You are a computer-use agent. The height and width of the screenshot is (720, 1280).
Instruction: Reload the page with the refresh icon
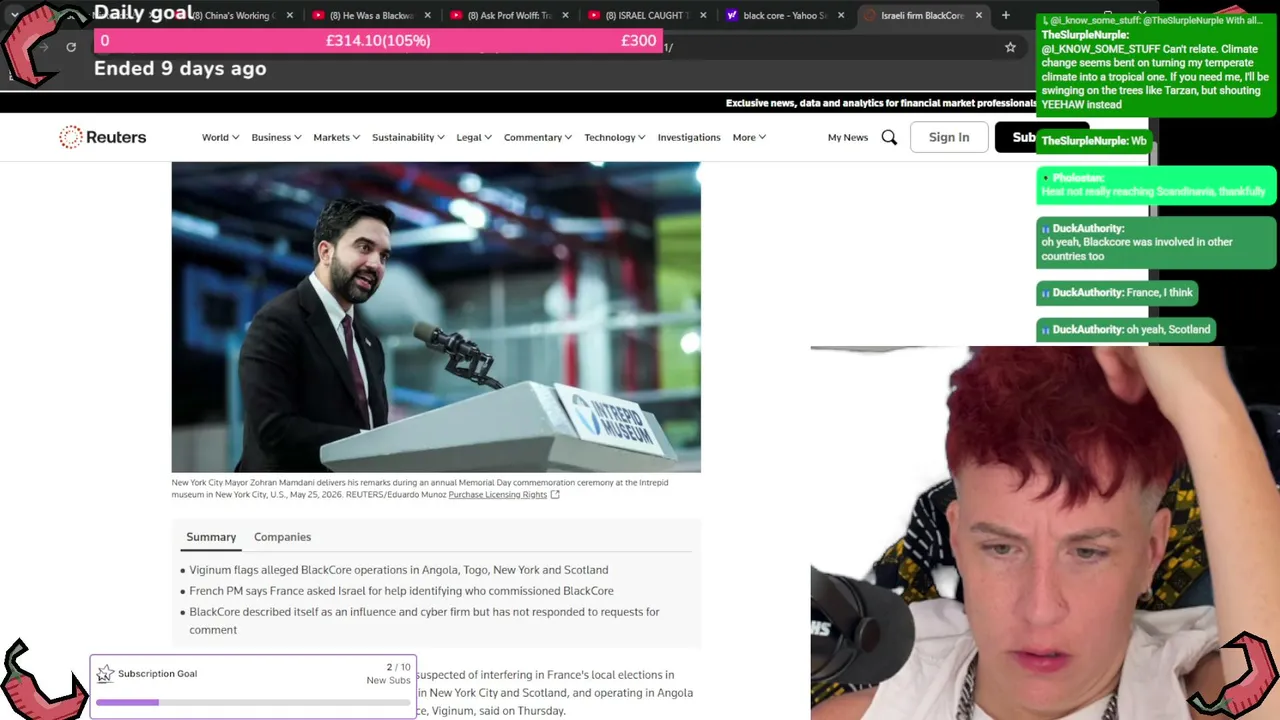point(71,47)
